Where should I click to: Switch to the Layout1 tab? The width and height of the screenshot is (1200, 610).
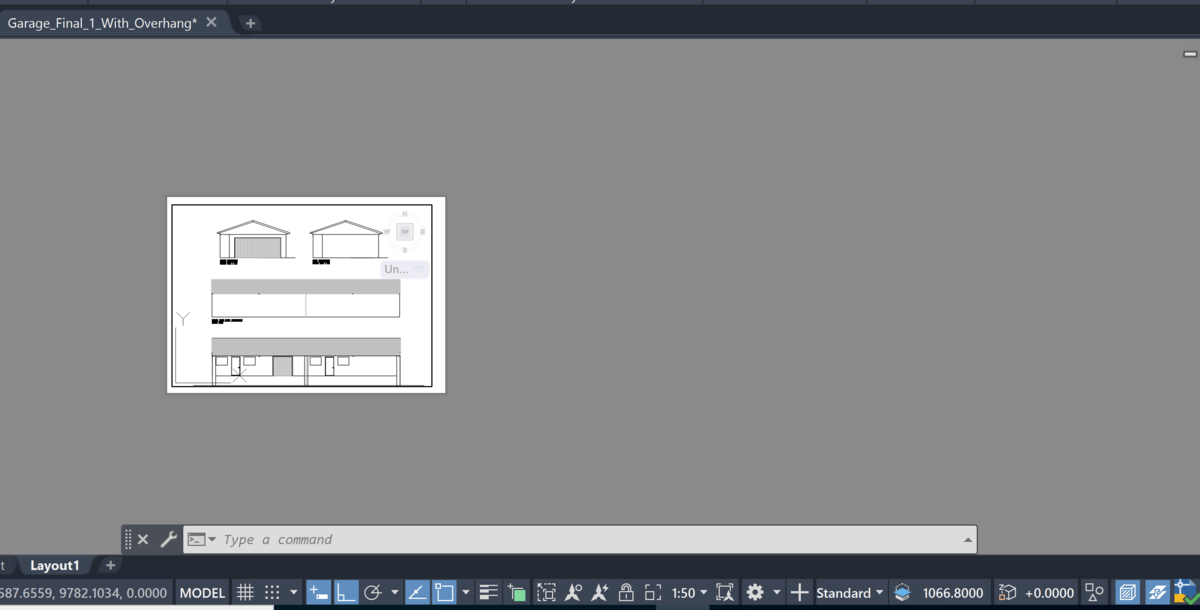coord(55,566)
